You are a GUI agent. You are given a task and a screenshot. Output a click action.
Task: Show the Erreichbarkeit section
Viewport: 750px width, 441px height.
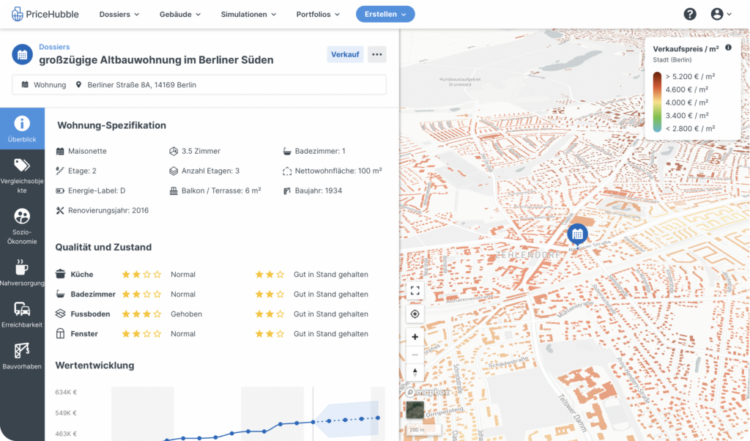[21, 315]
